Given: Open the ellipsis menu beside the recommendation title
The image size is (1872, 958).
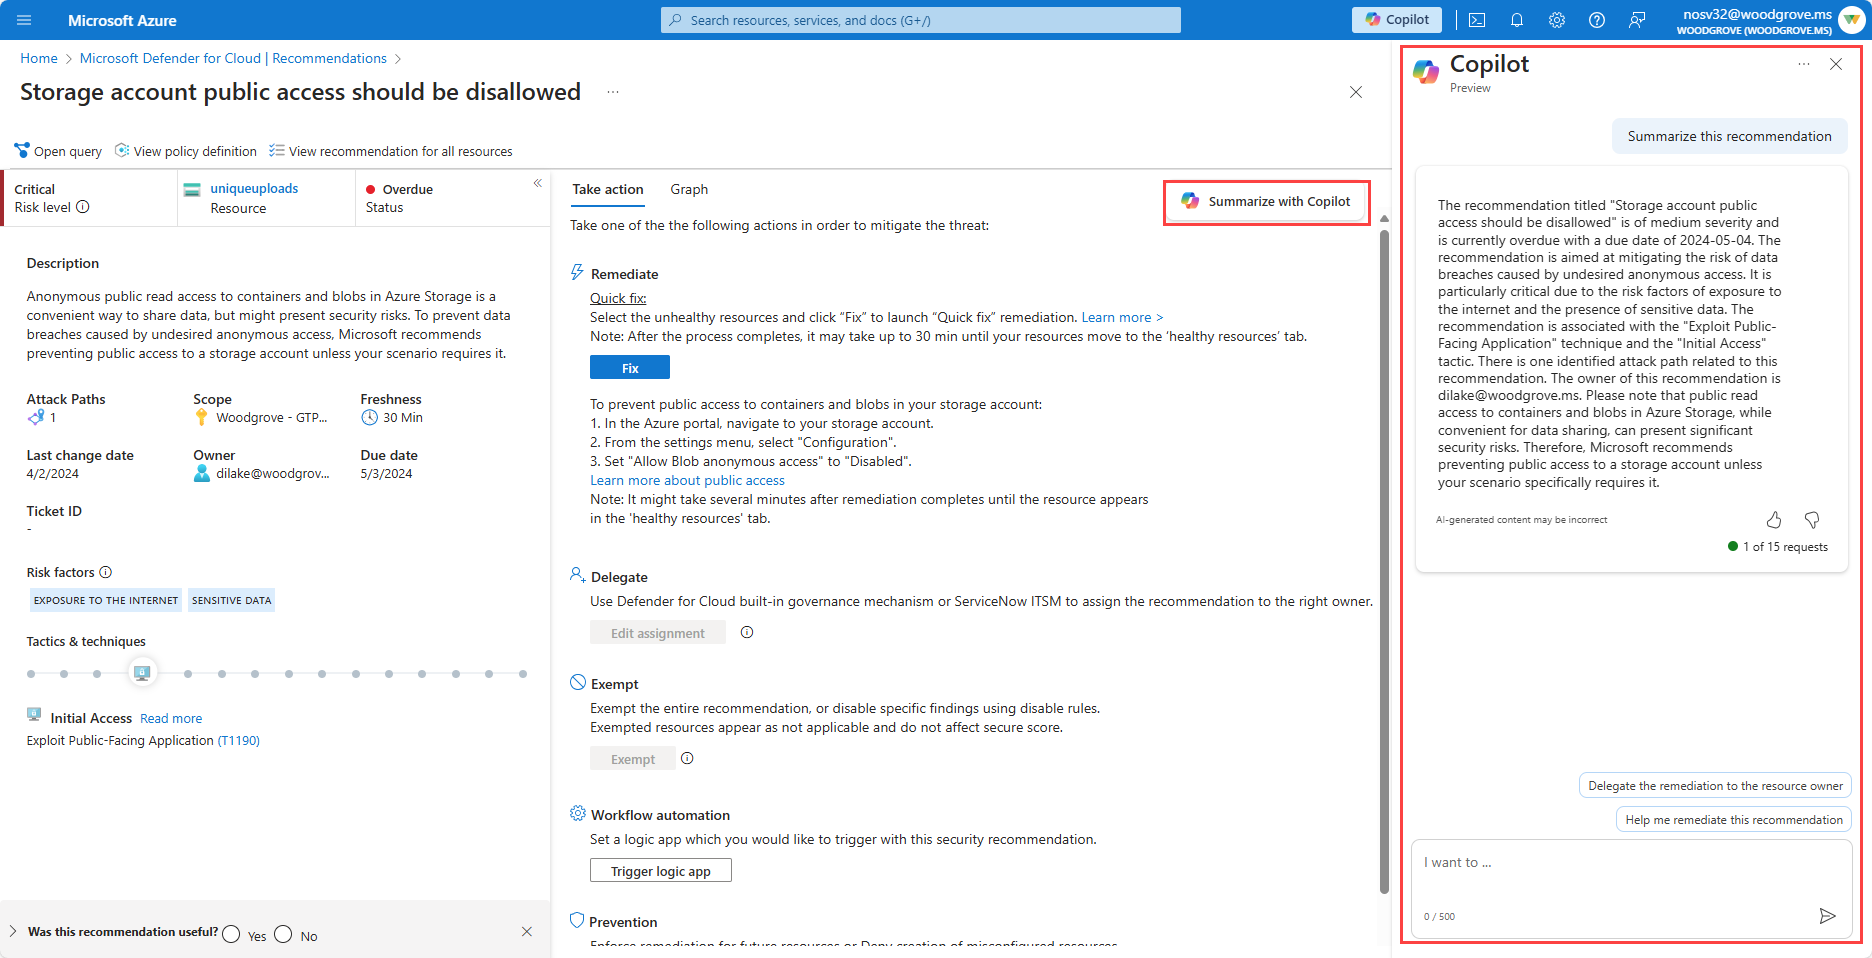Looking at the screenshot, I should [613, 92].
